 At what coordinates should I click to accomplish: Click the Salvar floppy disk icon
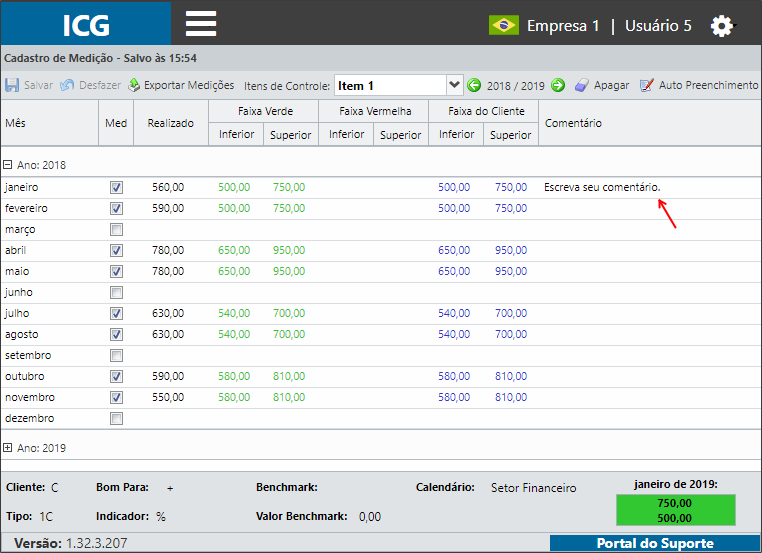coord(12,85)
